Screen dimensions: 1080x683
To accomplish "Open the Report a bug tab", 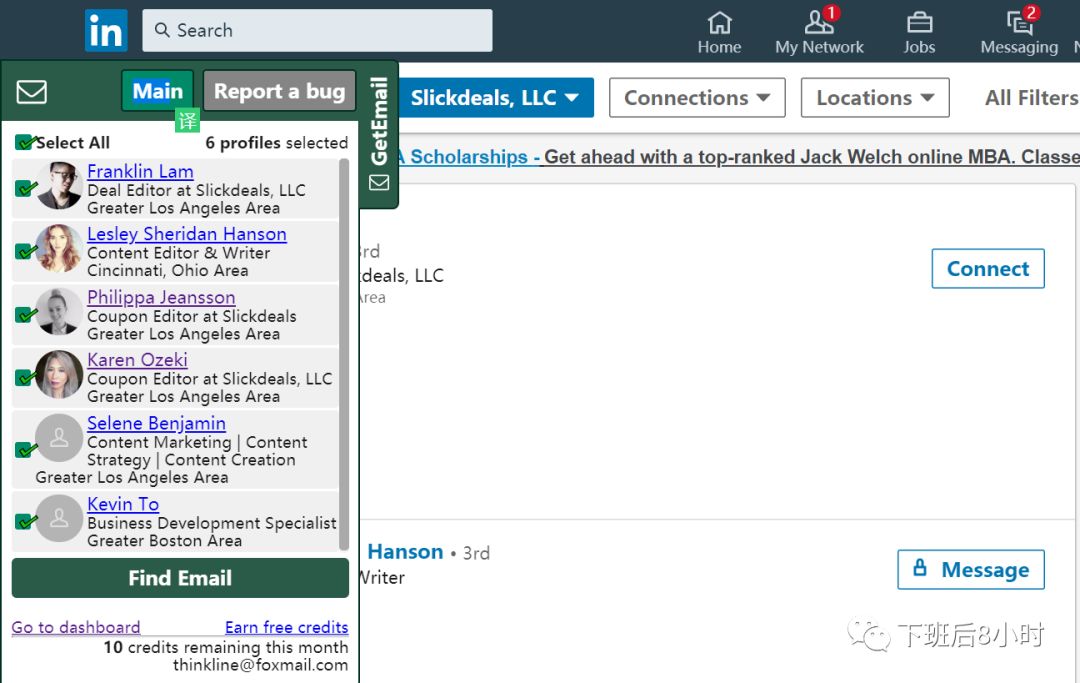I will [x=280, y=91].
